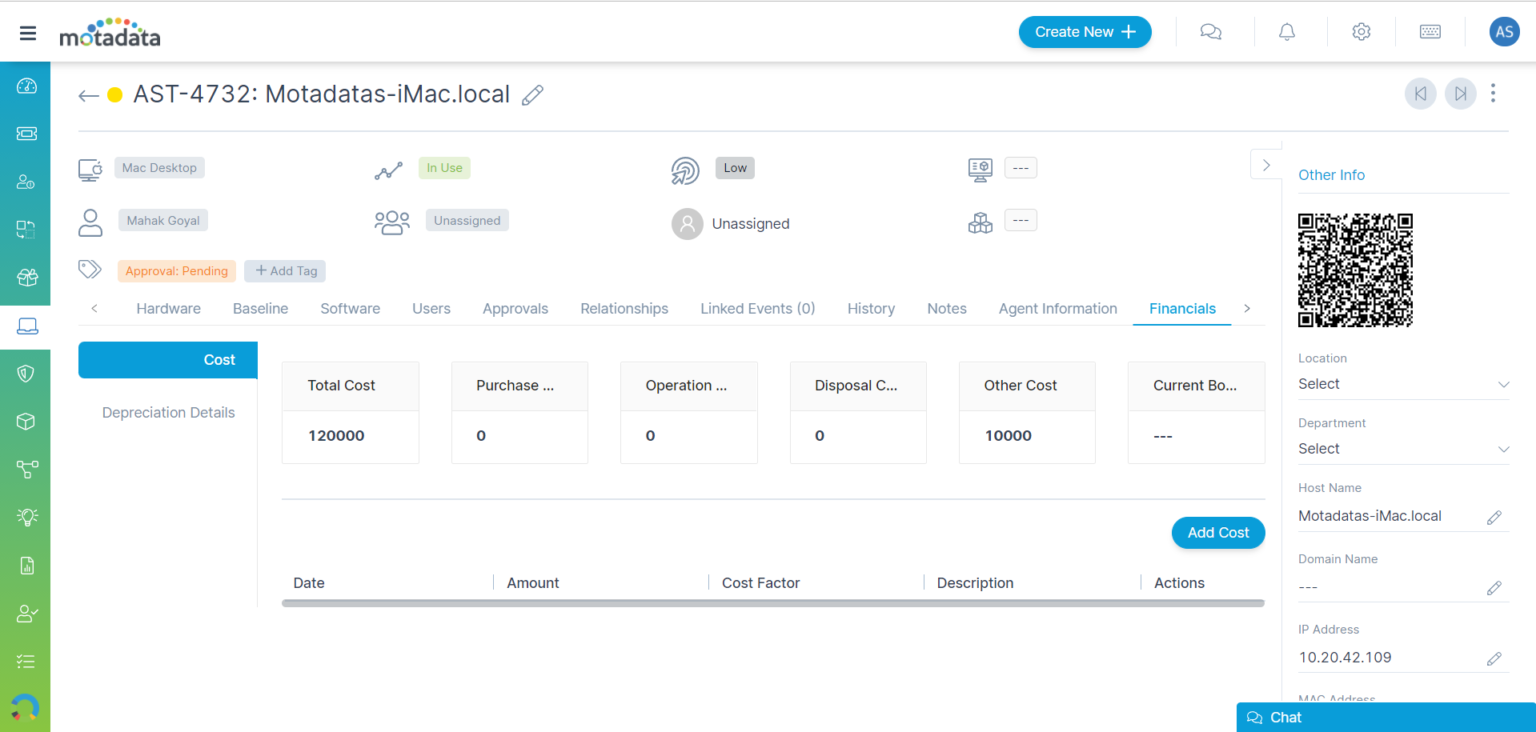1536x732 pixels.
Task: Open the Dashboard gauge icon in sidebar
Action: point(25,86)
